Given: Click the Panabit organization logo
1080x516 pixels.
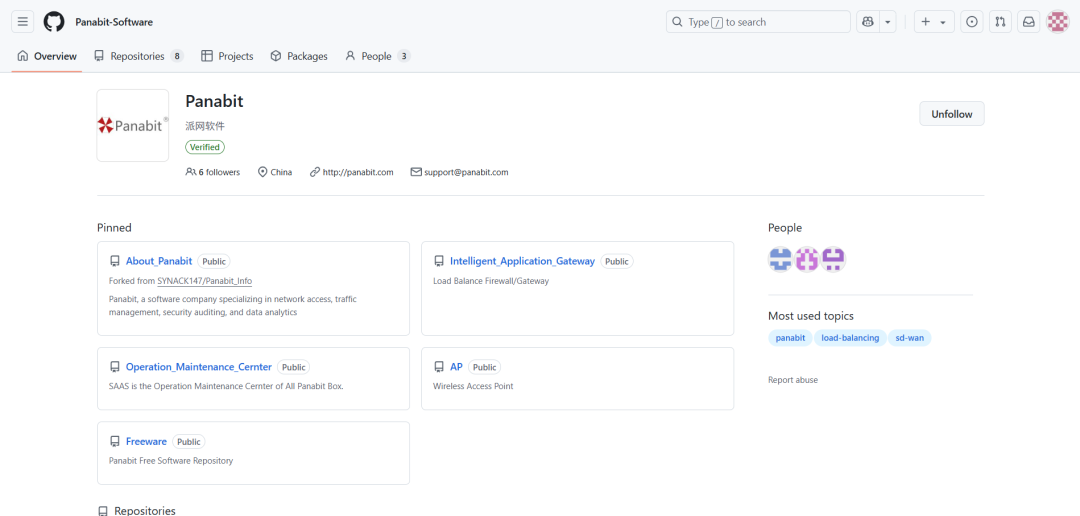Looking at the screenshot, I should [x=133, y=125].
